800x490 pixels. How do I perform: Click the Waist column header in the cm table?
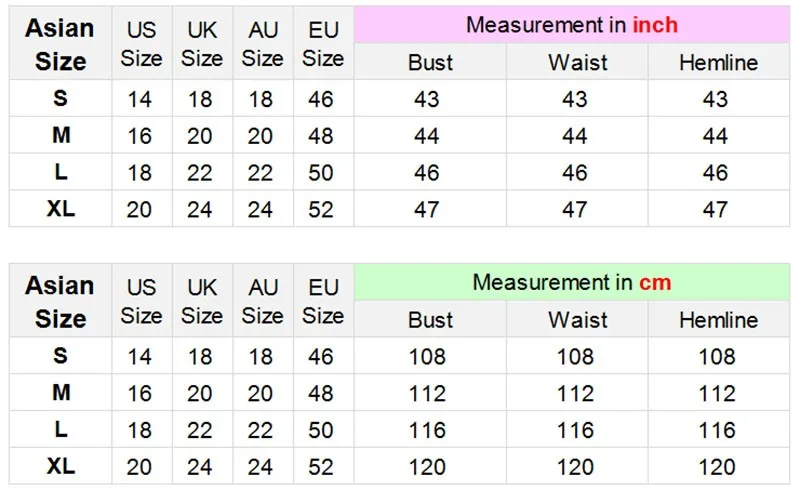pos(577,320)
